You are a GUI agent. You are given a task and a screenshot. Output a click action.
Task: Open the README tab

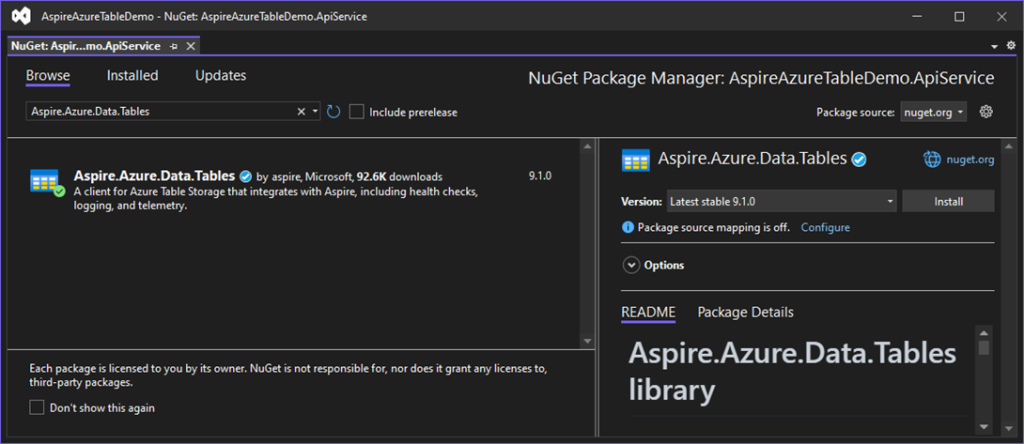(x=648, y=312)
